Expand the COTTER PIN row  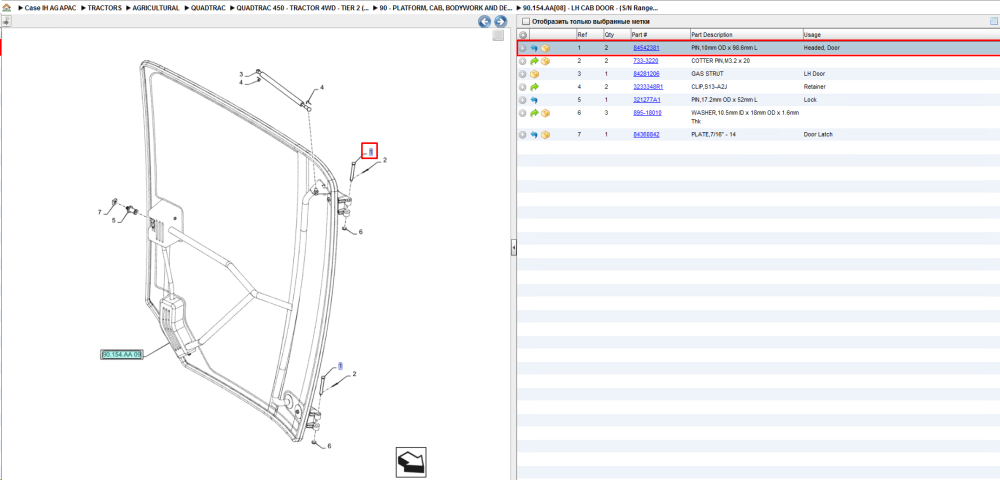523,61
